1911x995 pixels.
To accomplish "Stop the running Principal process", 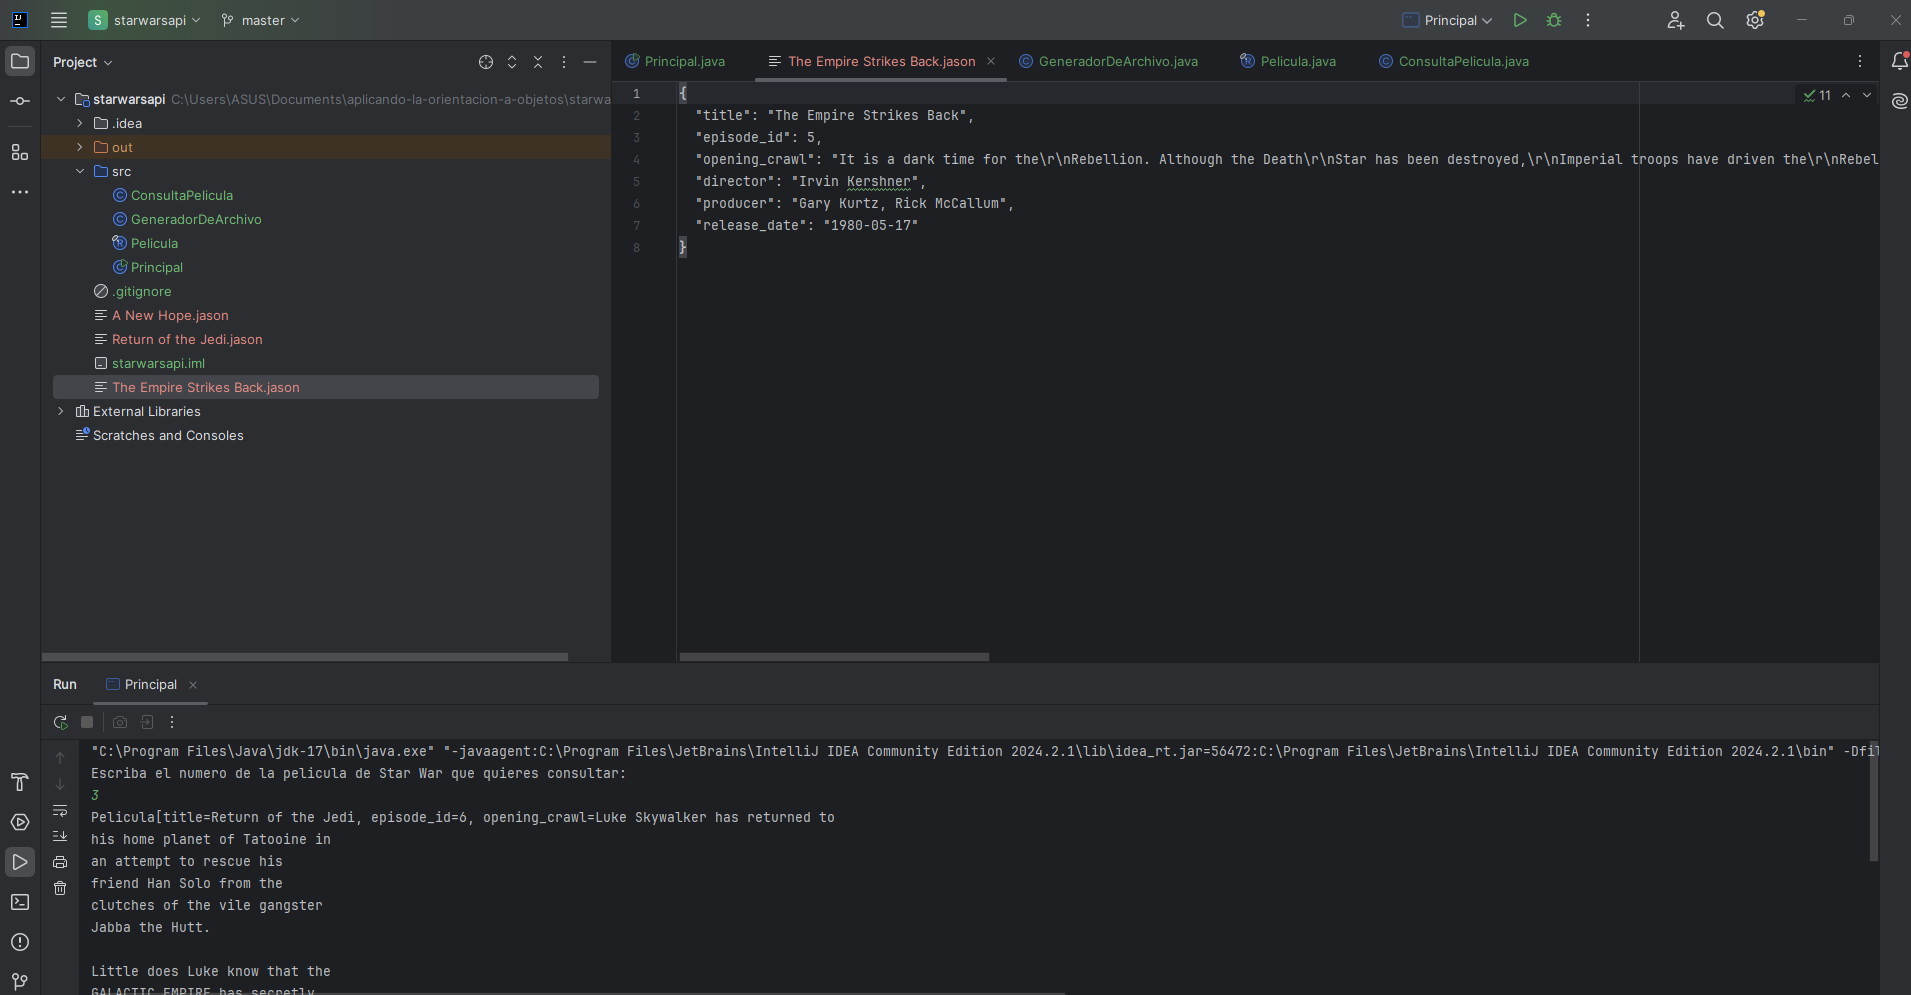I will 87,722.
